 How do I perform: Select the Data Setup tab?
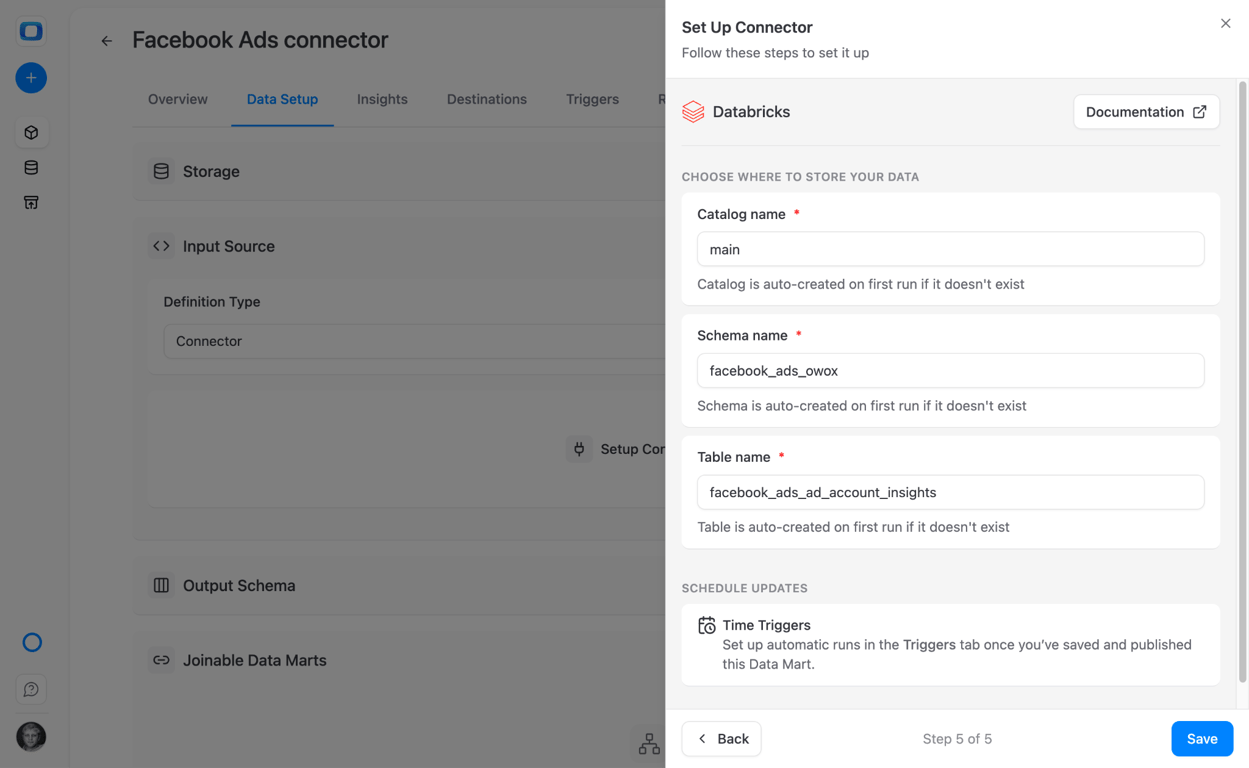282,99
